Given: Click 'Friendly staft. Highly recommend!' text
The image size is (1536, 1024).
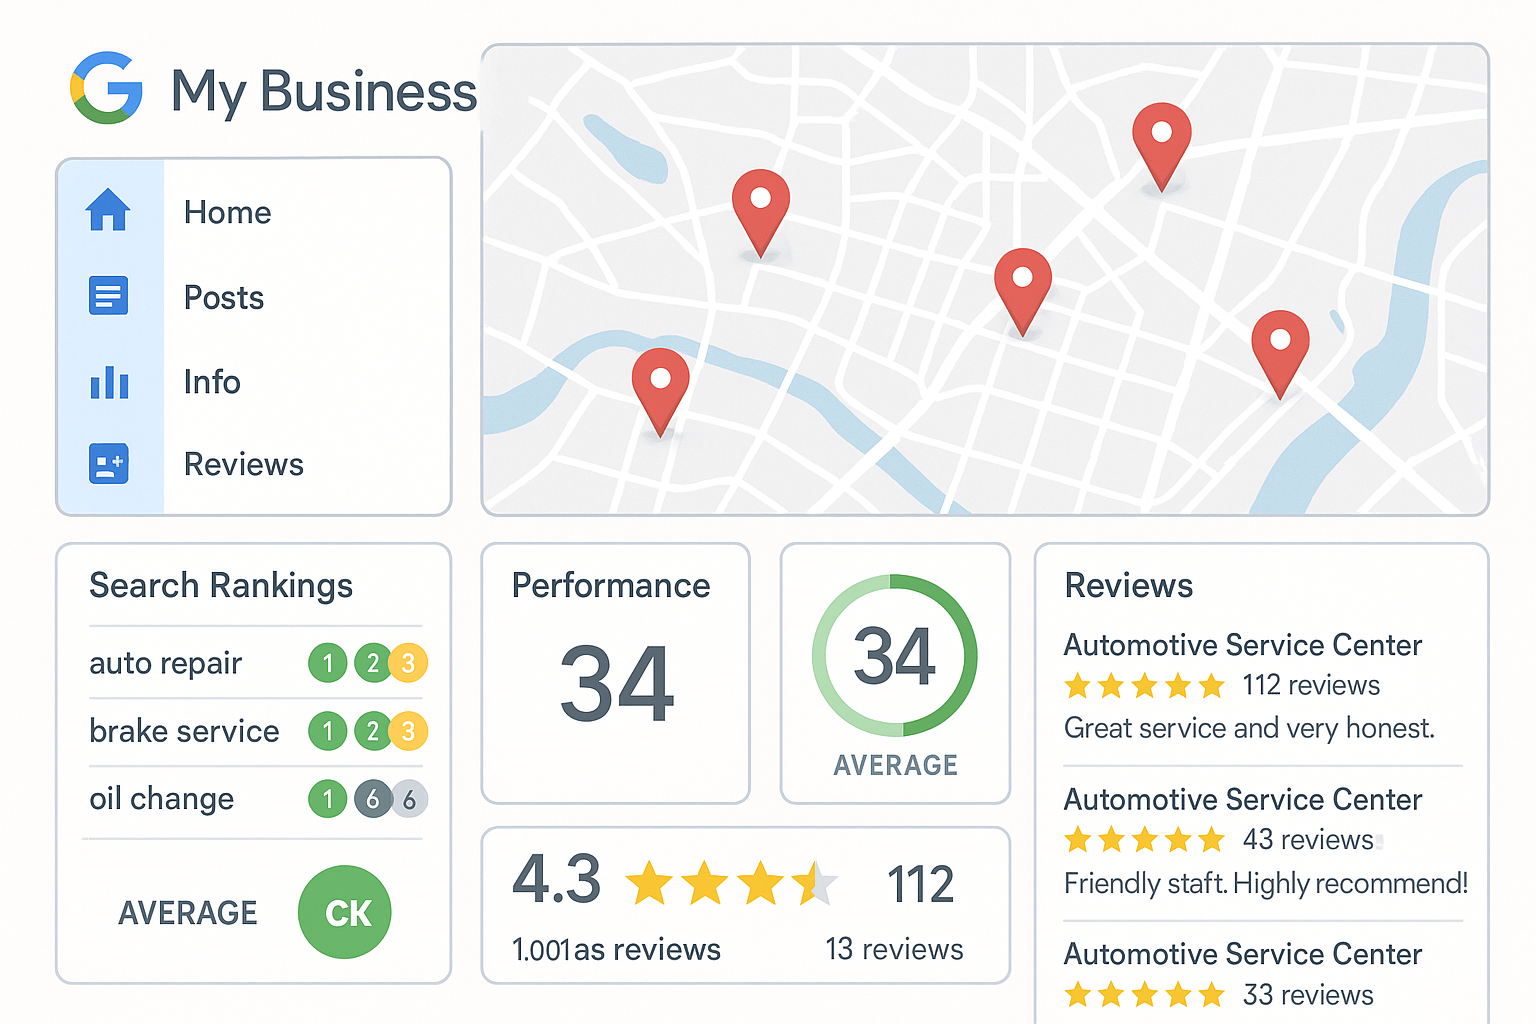Looking at the screenshot, I should click(x=1266, y=883).
